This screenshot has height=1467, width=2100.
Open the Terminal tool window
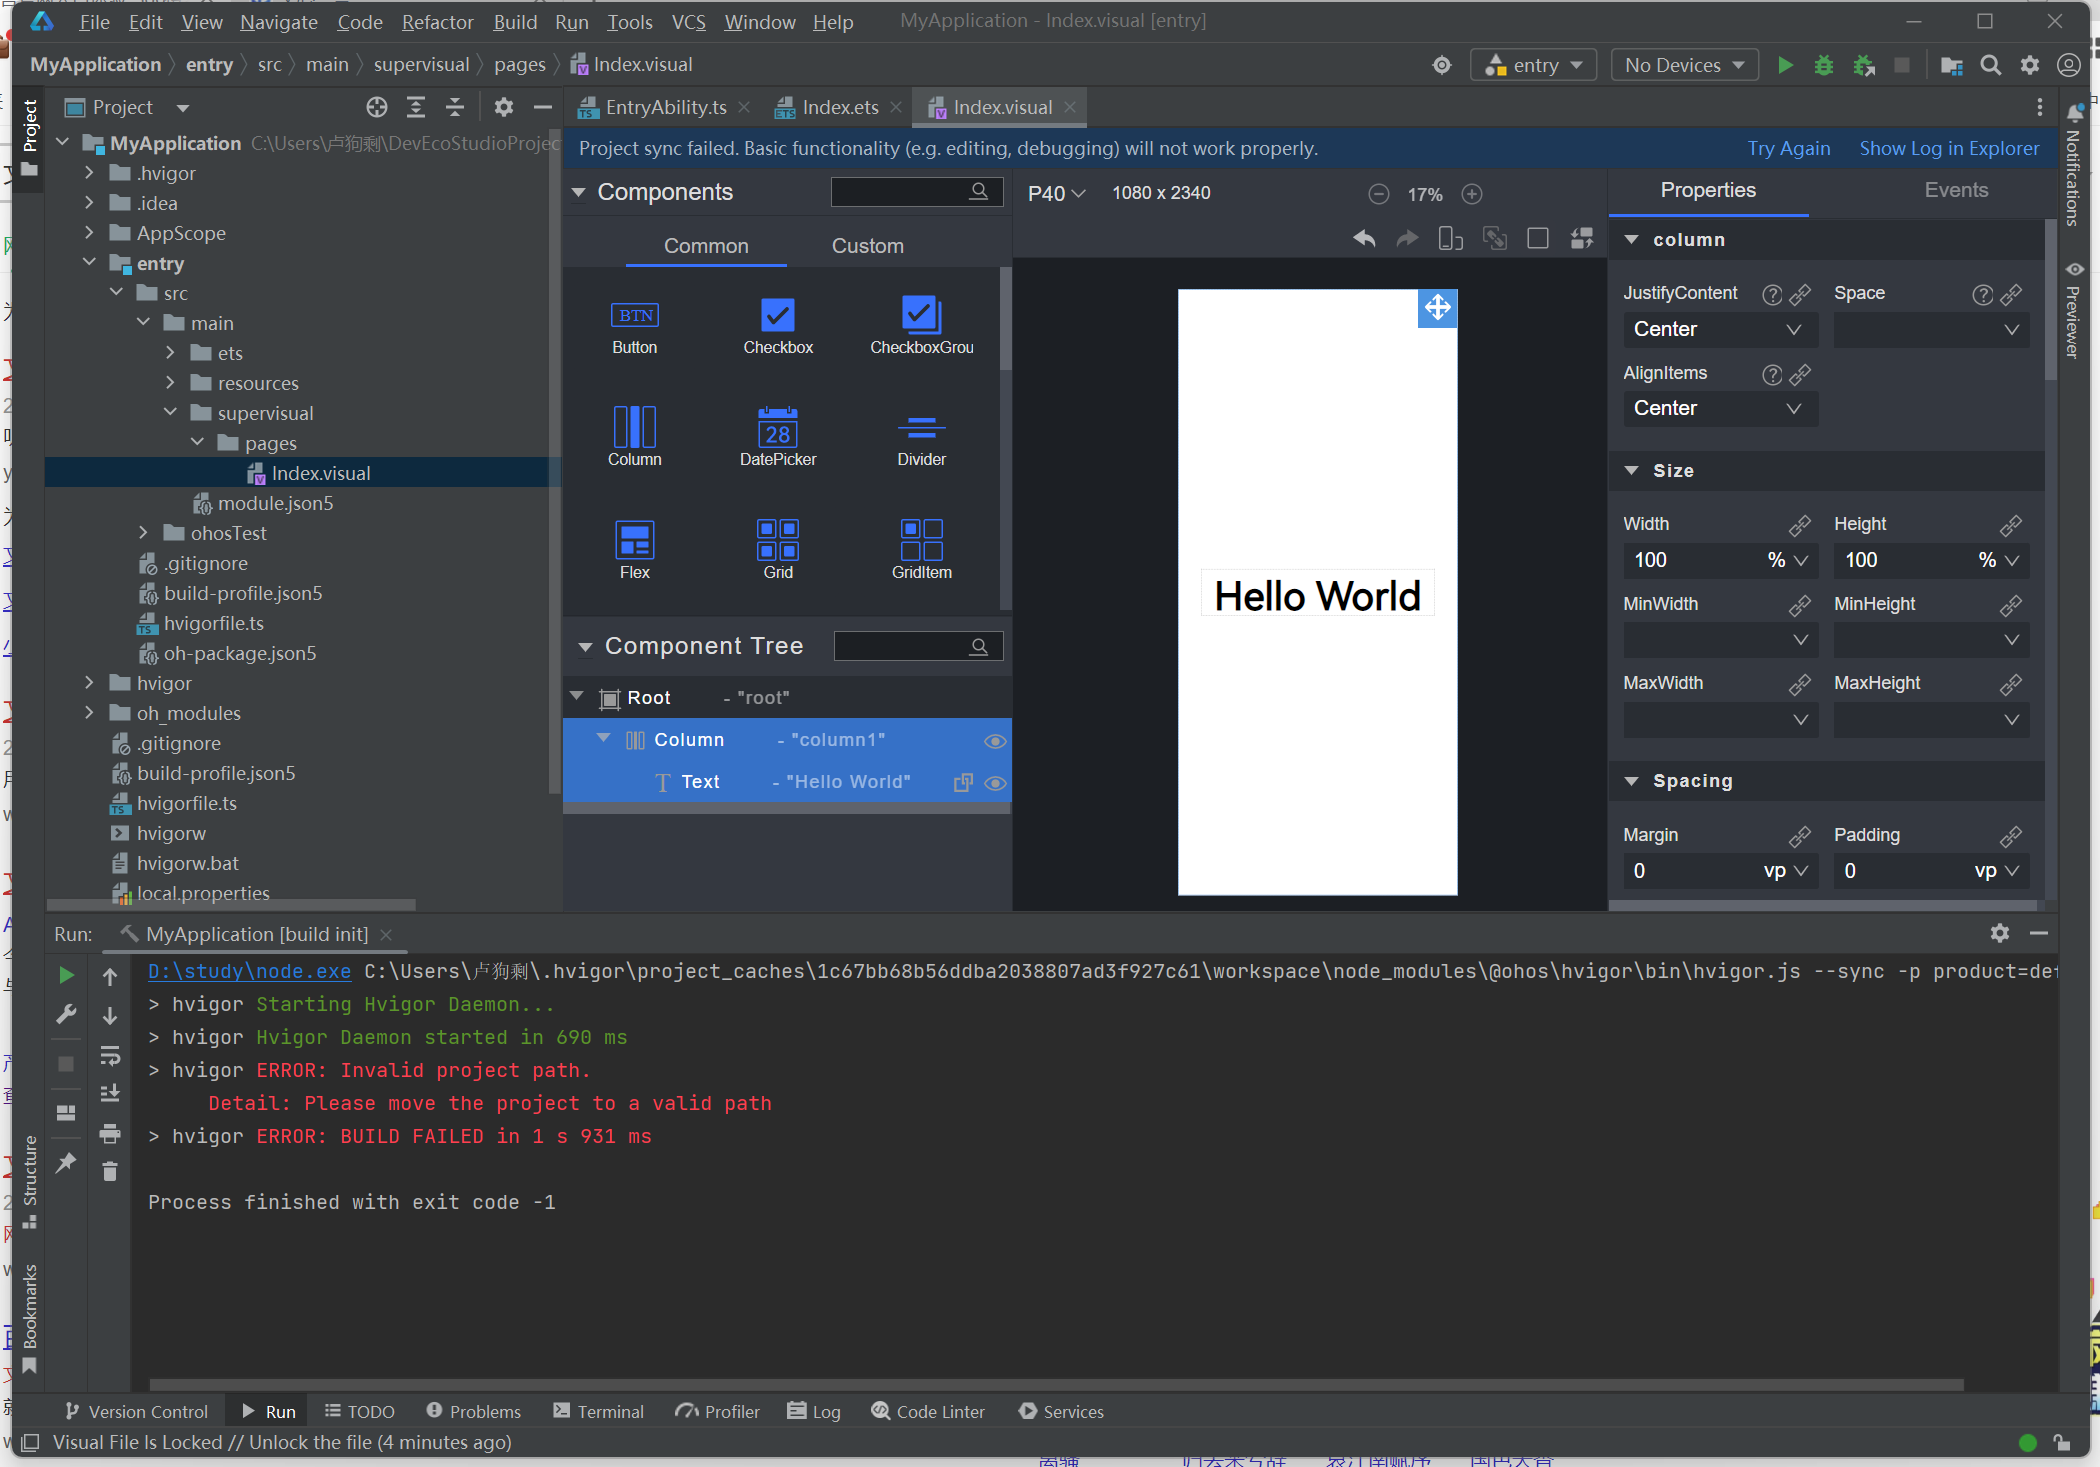click(x=598, y=1411)
